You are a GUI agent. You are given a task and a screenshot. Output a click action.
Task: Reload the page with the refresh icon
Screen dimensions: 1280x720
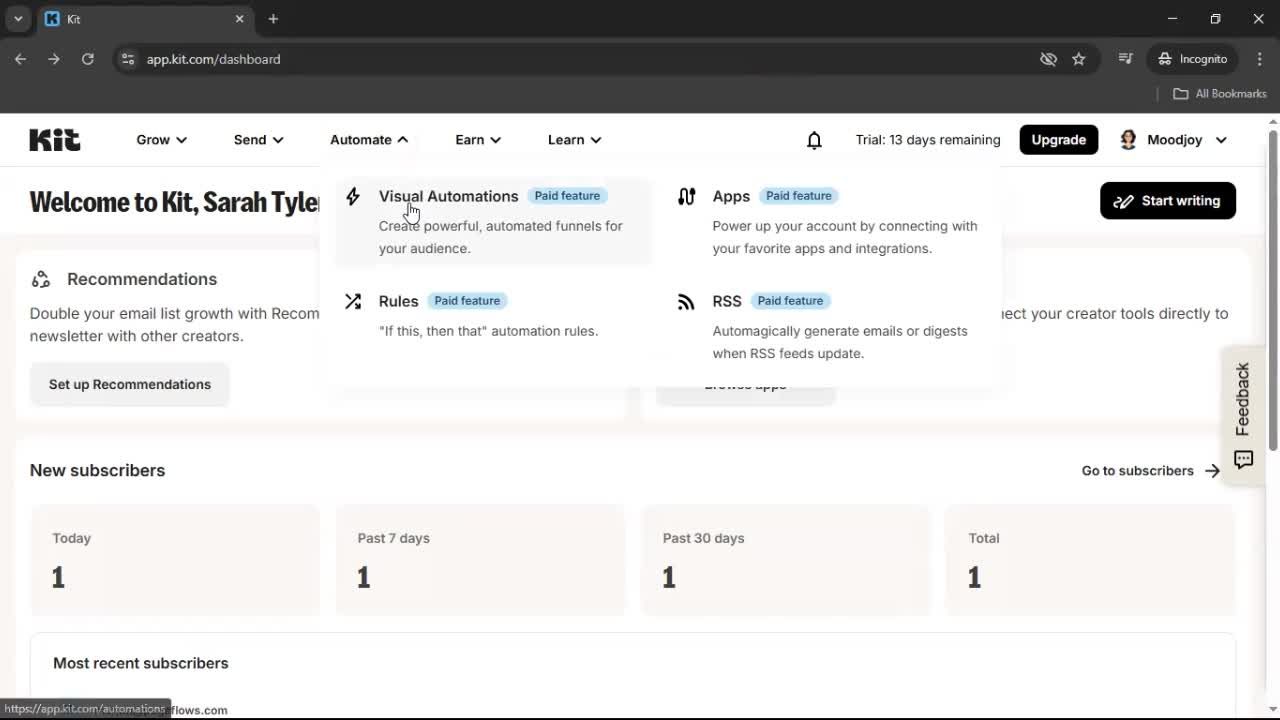[88, 59]
